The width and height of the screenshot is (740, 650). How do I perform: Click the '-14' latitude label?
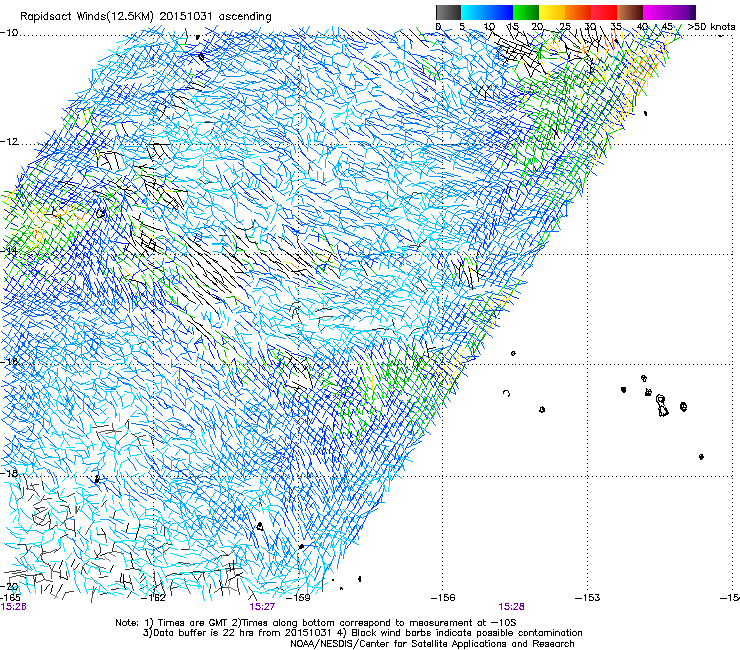pyautogui.click(x=9, y=251)
